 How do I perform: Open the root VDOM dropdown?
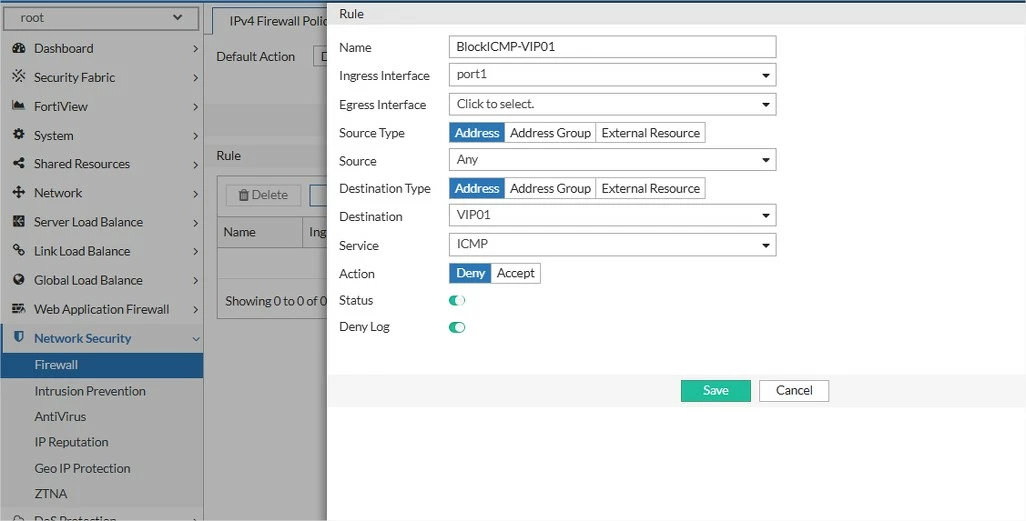(x=101, y=18)
